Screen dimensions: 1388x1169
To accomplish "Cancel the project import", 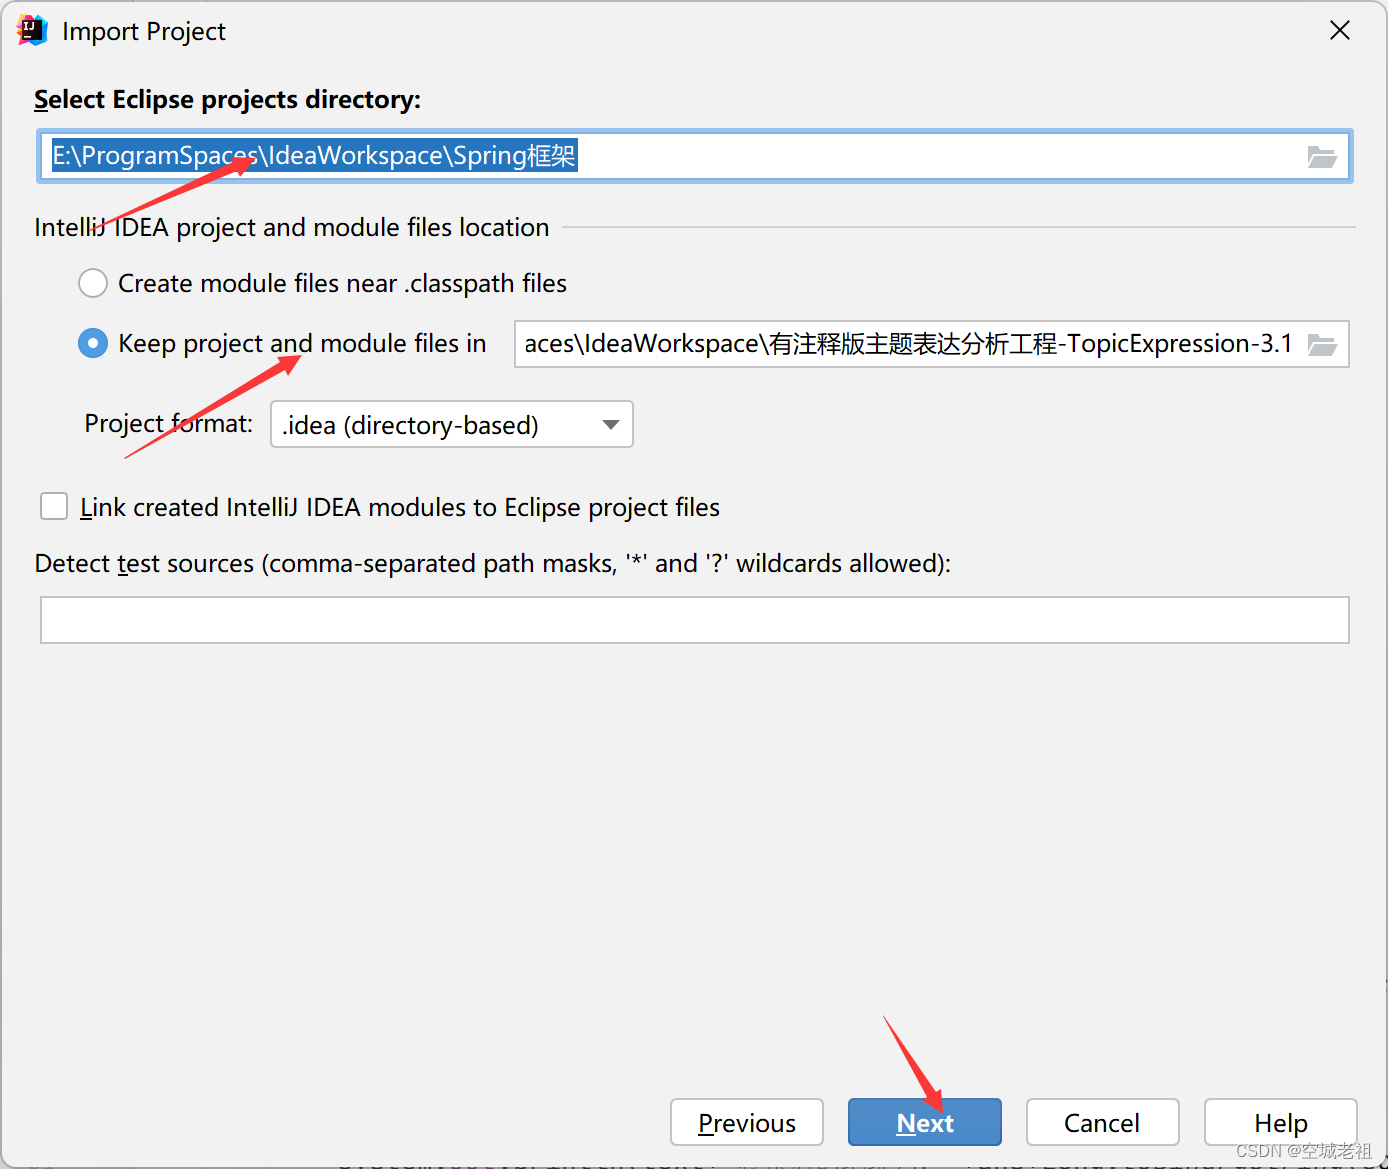I will pos(1102,1122).
